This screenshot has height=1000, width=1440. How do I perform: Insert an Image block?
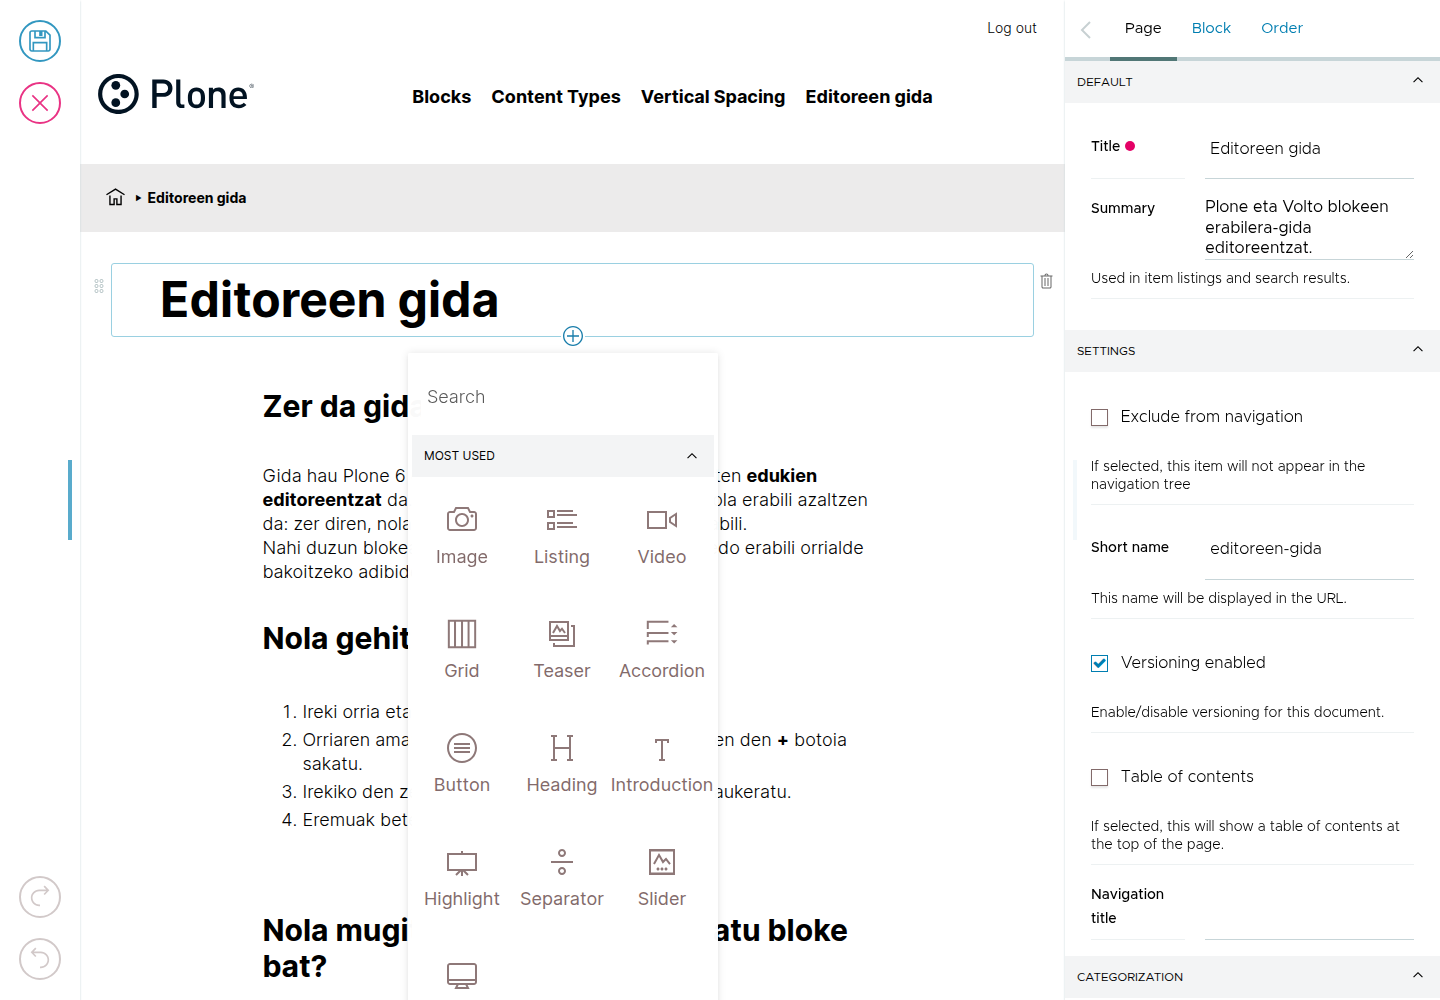[462, 536]
